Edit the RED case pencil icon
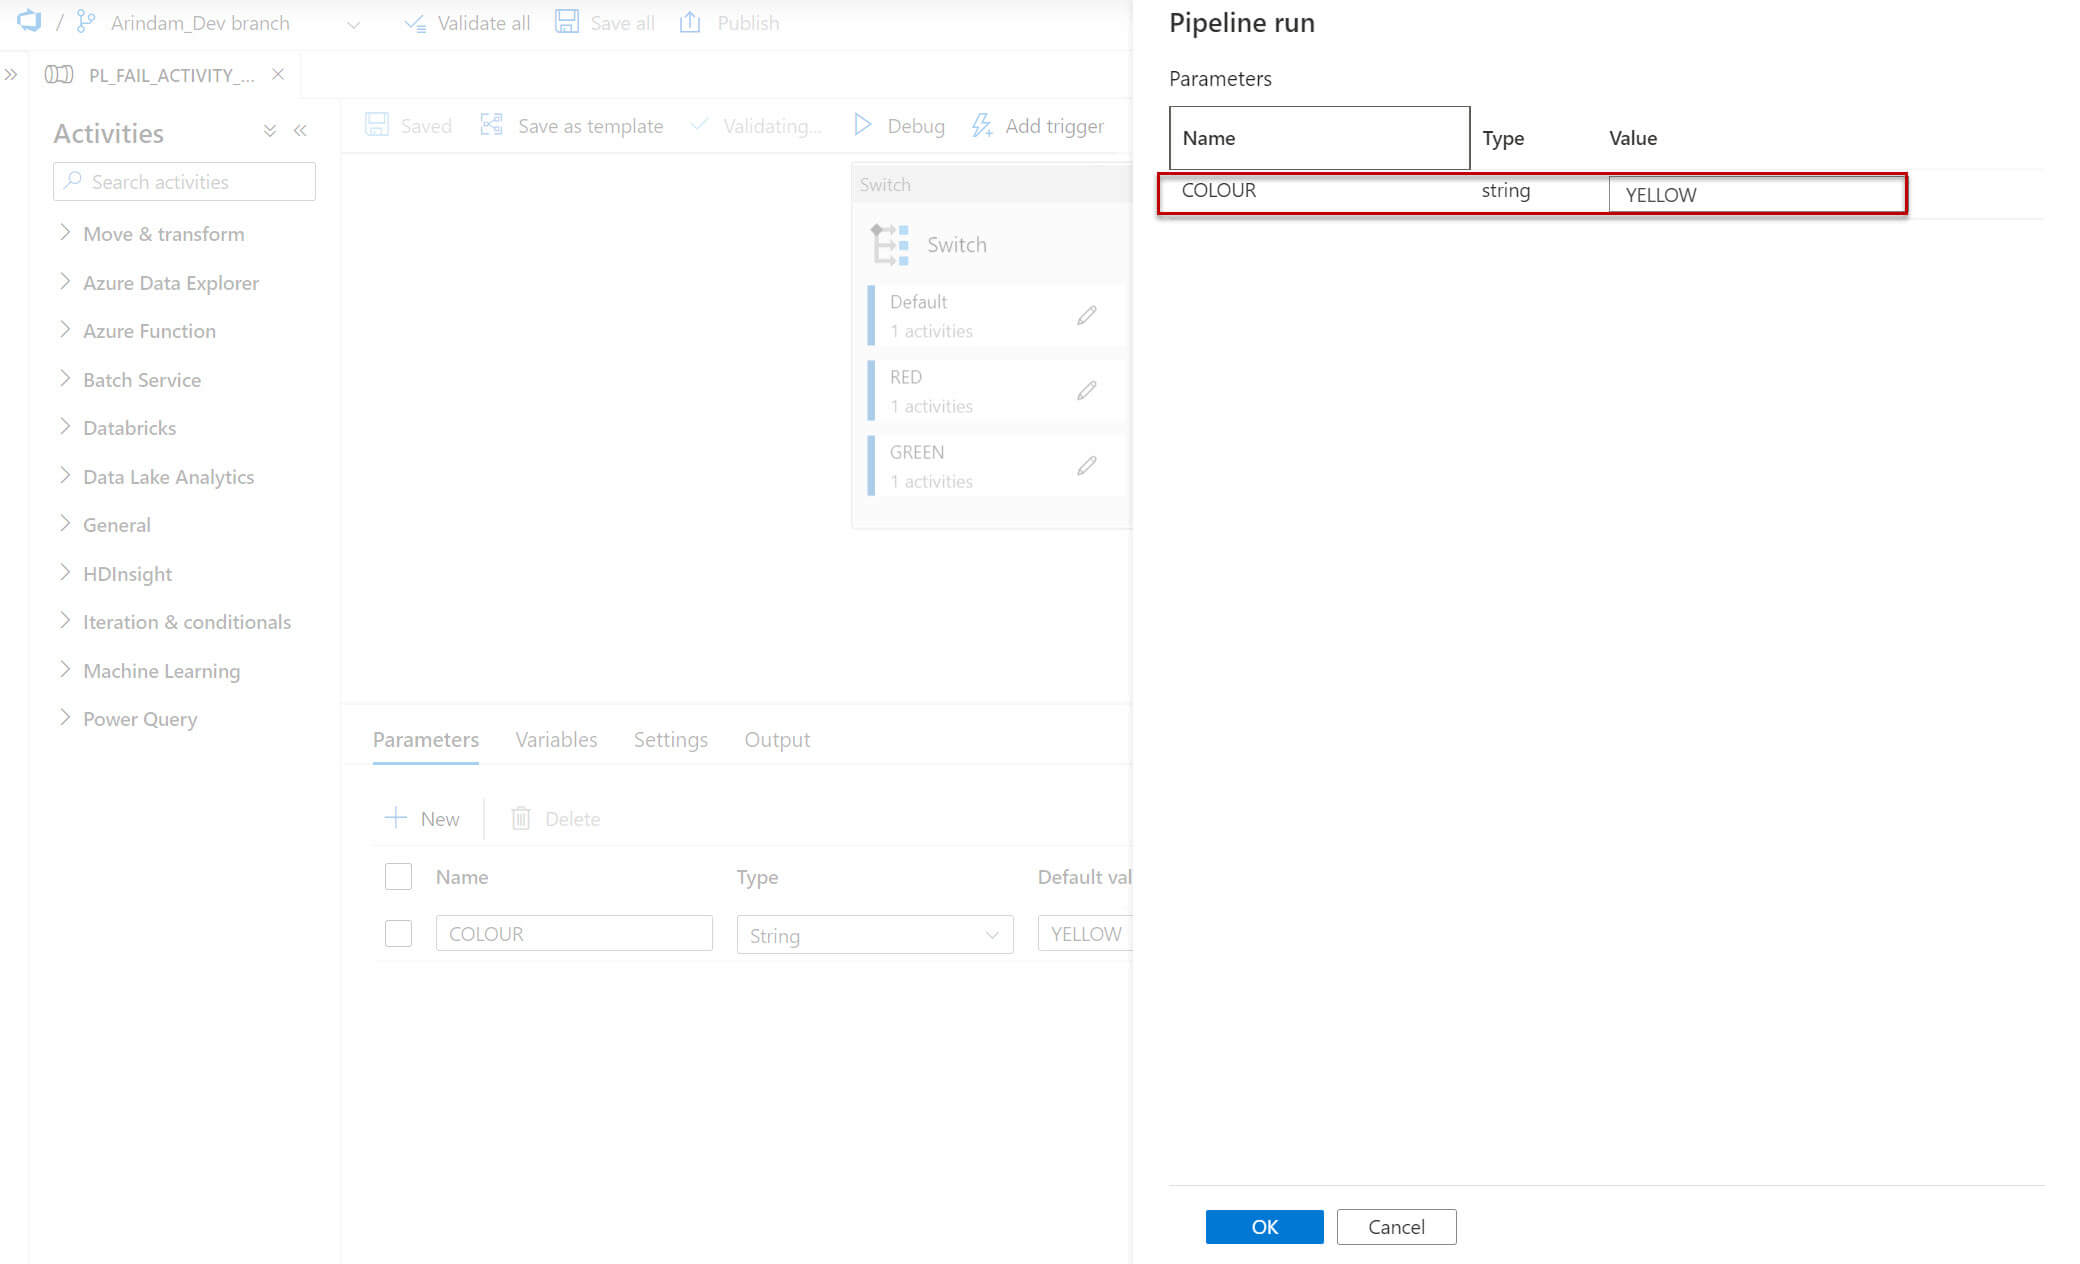2080x1264 pixels. 1087,390
